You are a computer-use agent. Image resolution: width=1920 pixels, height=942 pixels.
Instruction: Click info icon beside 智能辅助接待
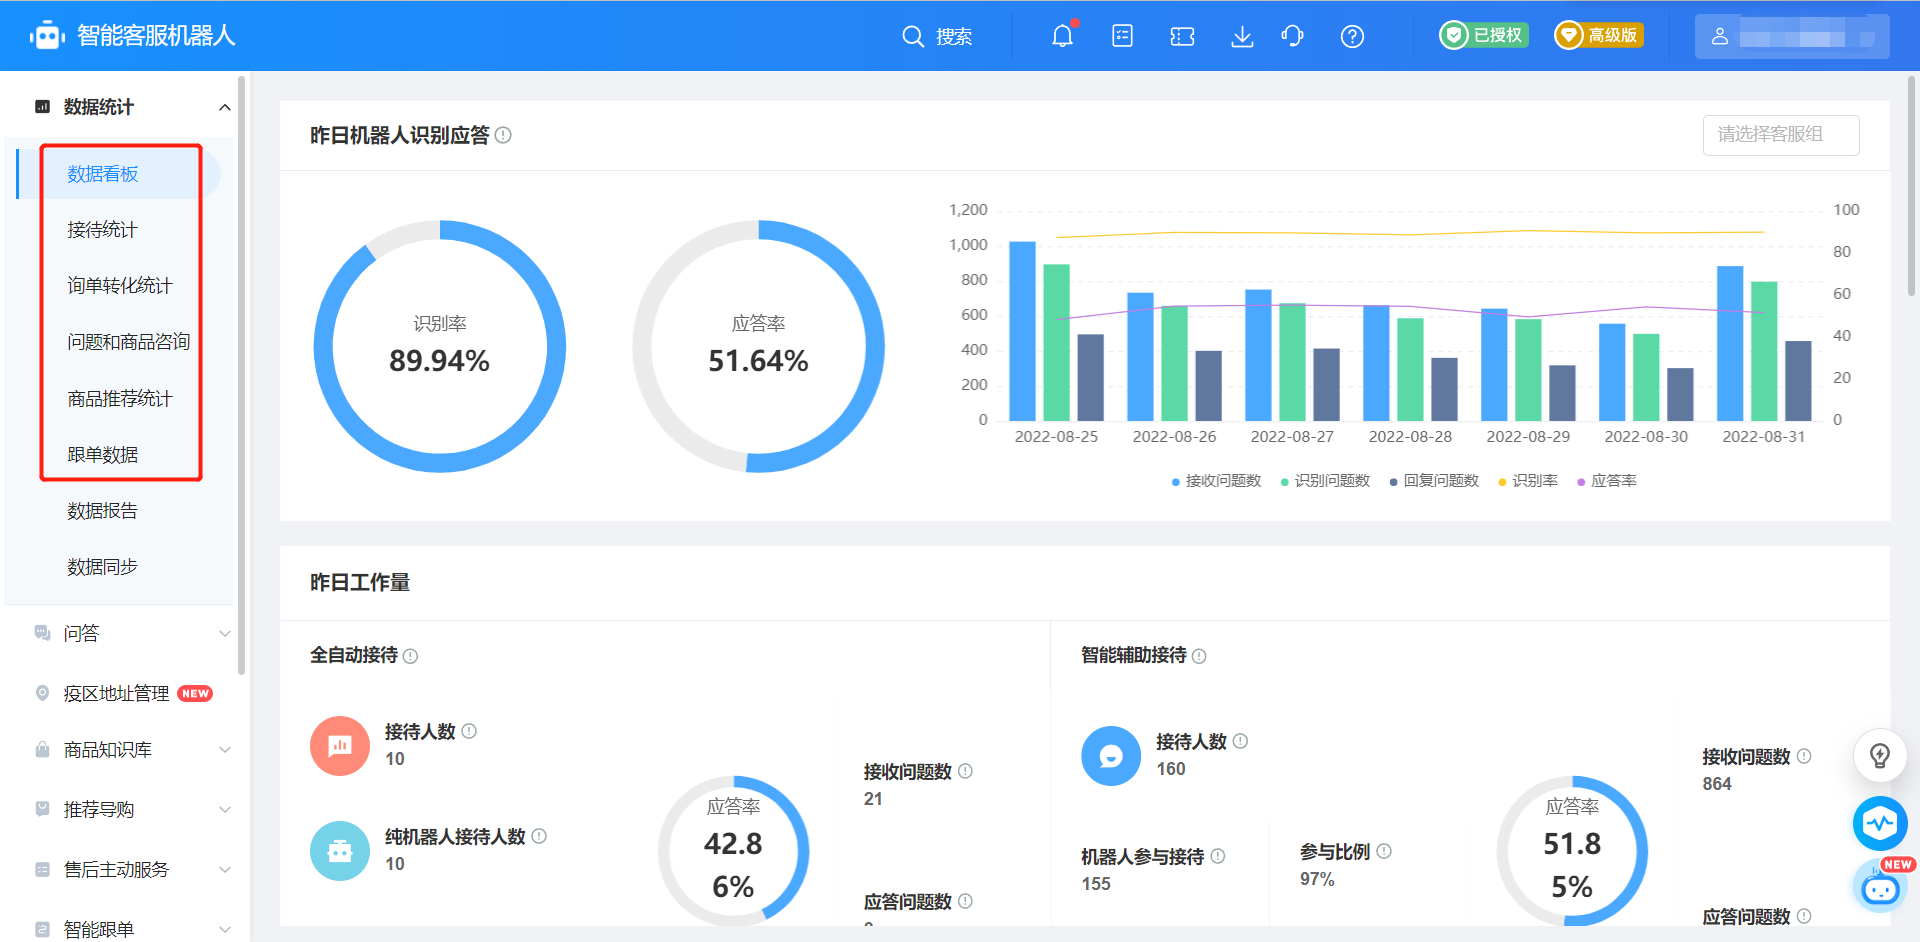pos(1199,656)
